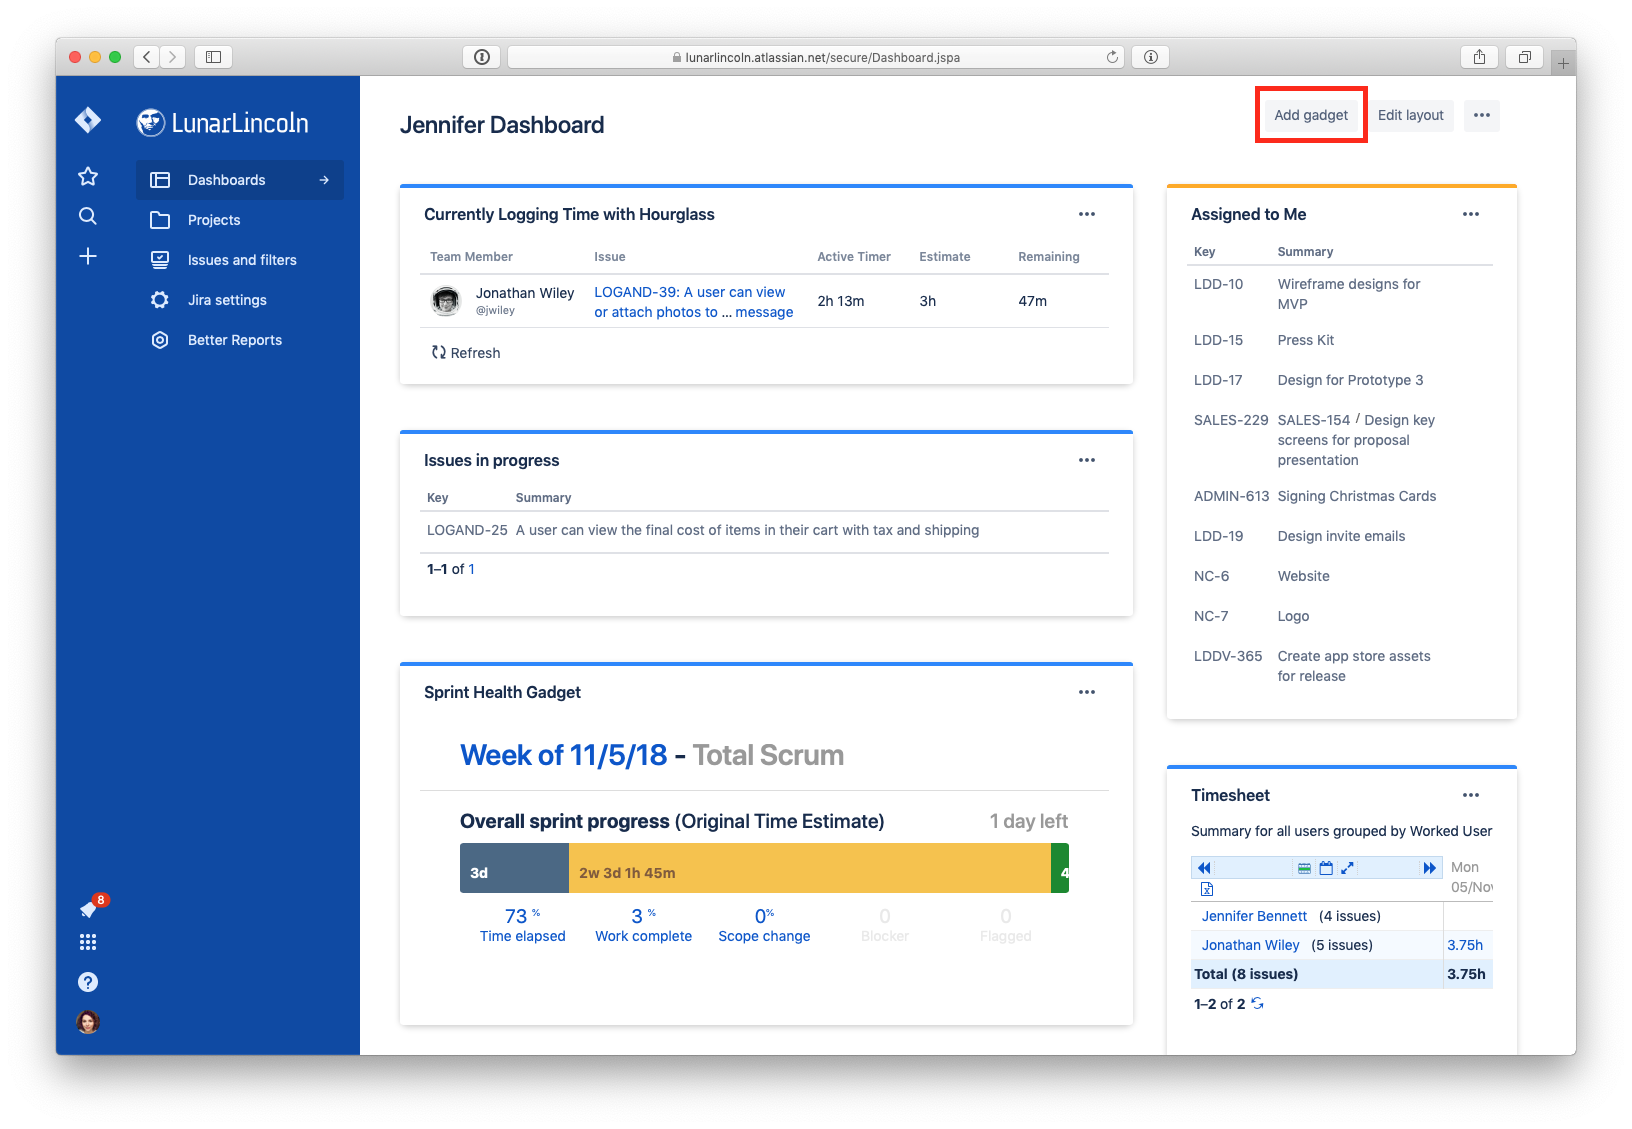Click the Timesheet expand arrows icon

(x=1347, y=868)
